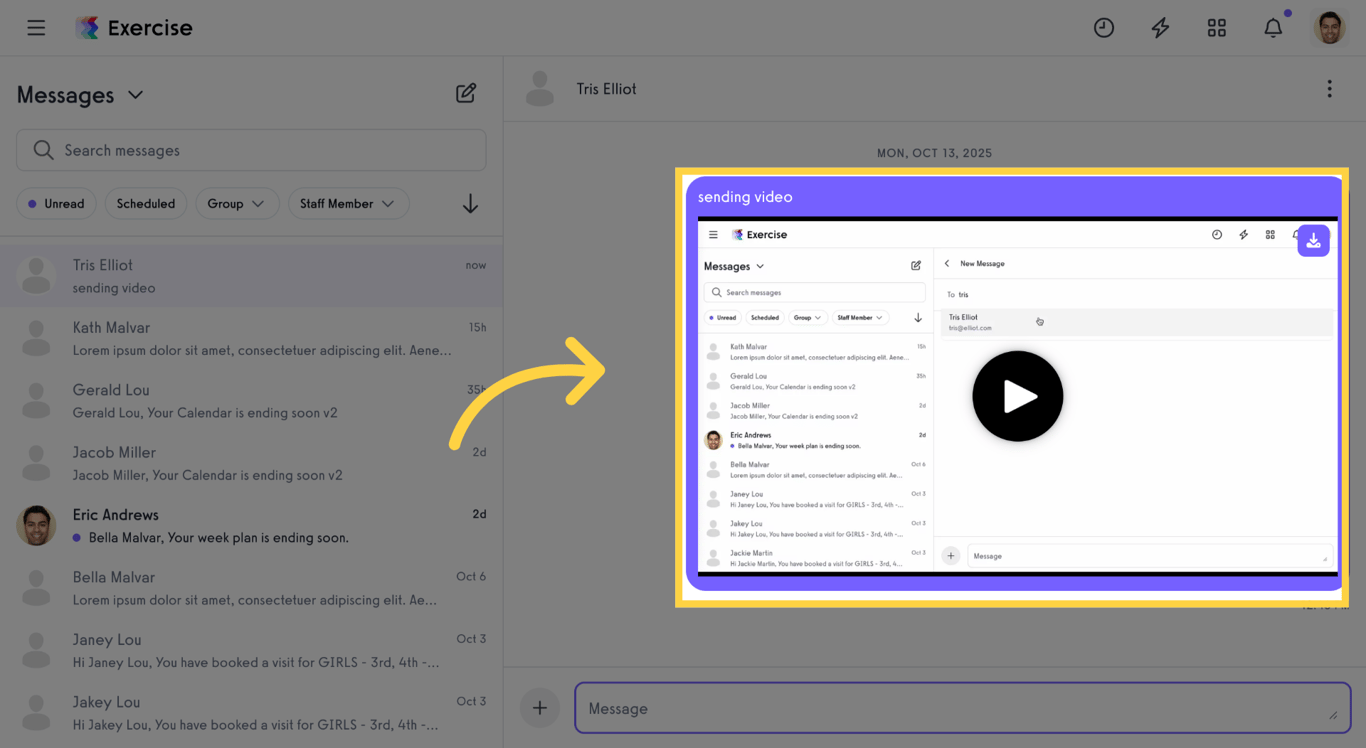Open the three-dot more options menu

[x=1329, y=89]
